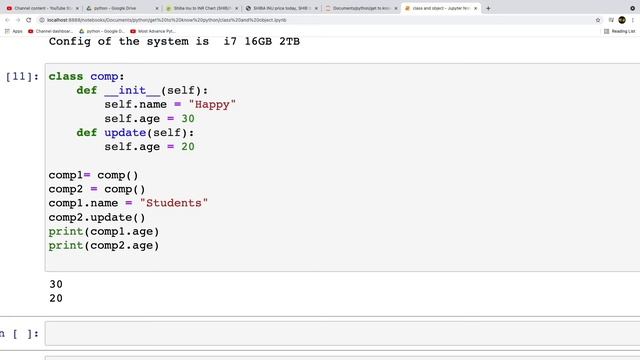Open the Channel dashboard bookmark
The height and width of the screenshot is (360, 640).
pyautogui.click(x=50, y=31)
